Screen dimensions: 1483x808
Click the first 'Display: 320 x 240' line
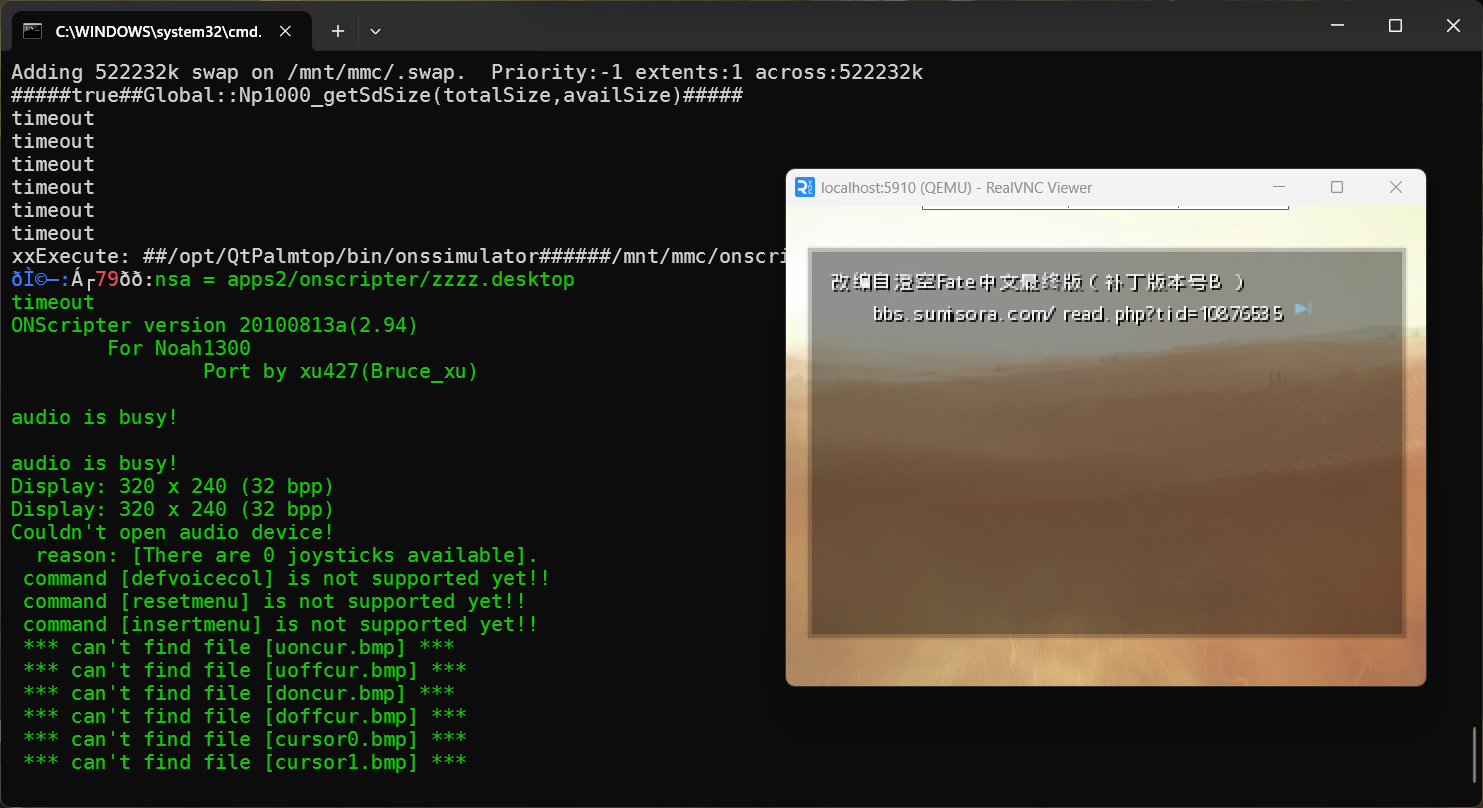172,486
